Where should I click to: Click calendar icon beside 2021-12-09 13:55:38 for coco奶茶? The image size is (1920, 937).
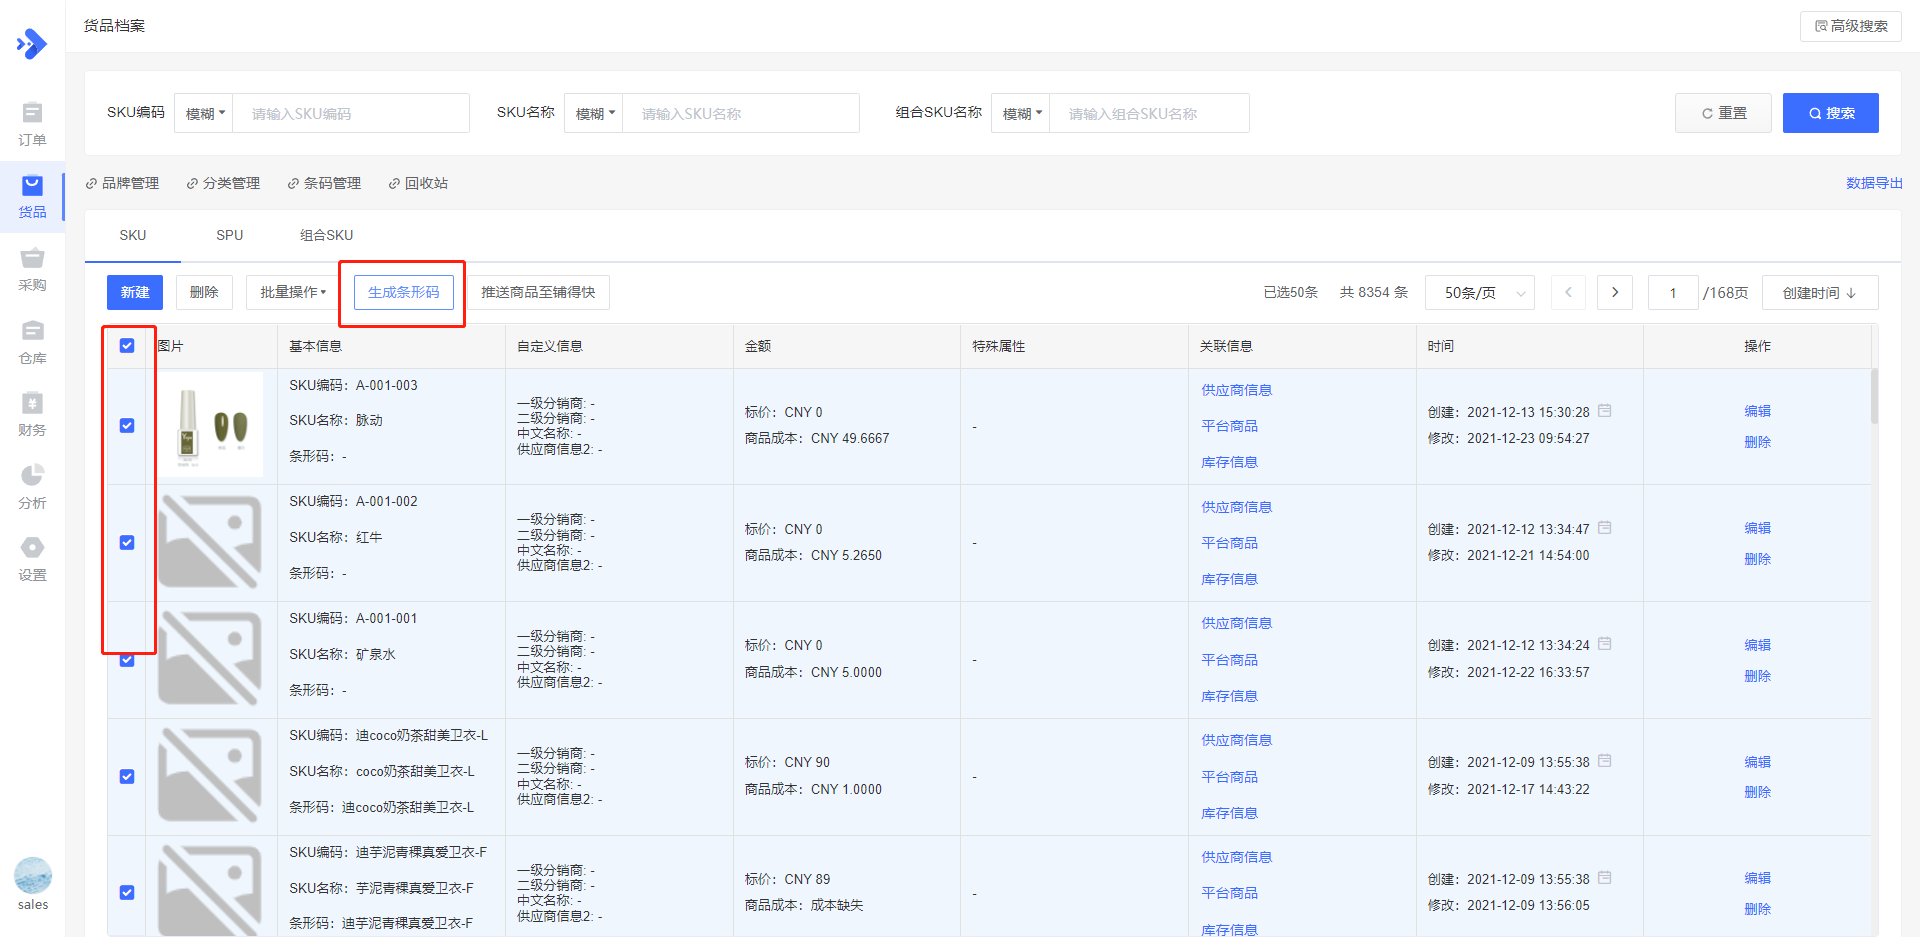click(1605, 761)
